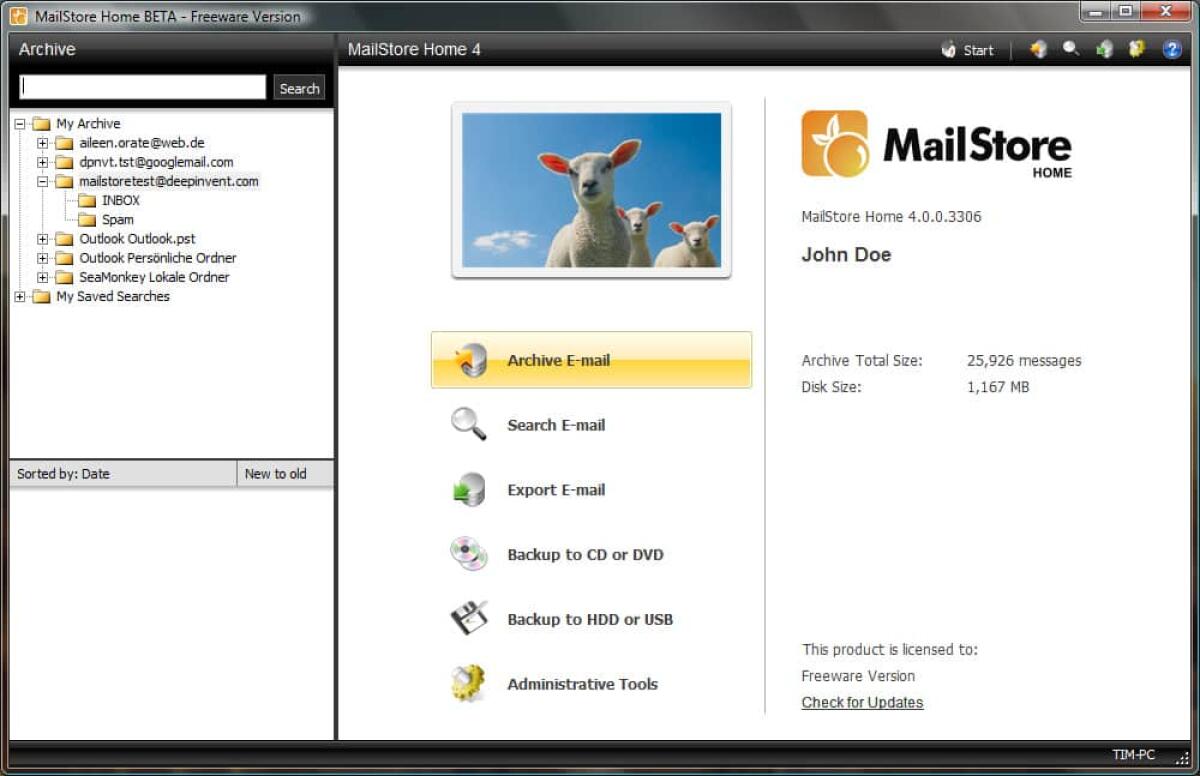Expand the aileen.orate@web.de mailbox
Screen dimensions: 1200x776
[41, 142]
